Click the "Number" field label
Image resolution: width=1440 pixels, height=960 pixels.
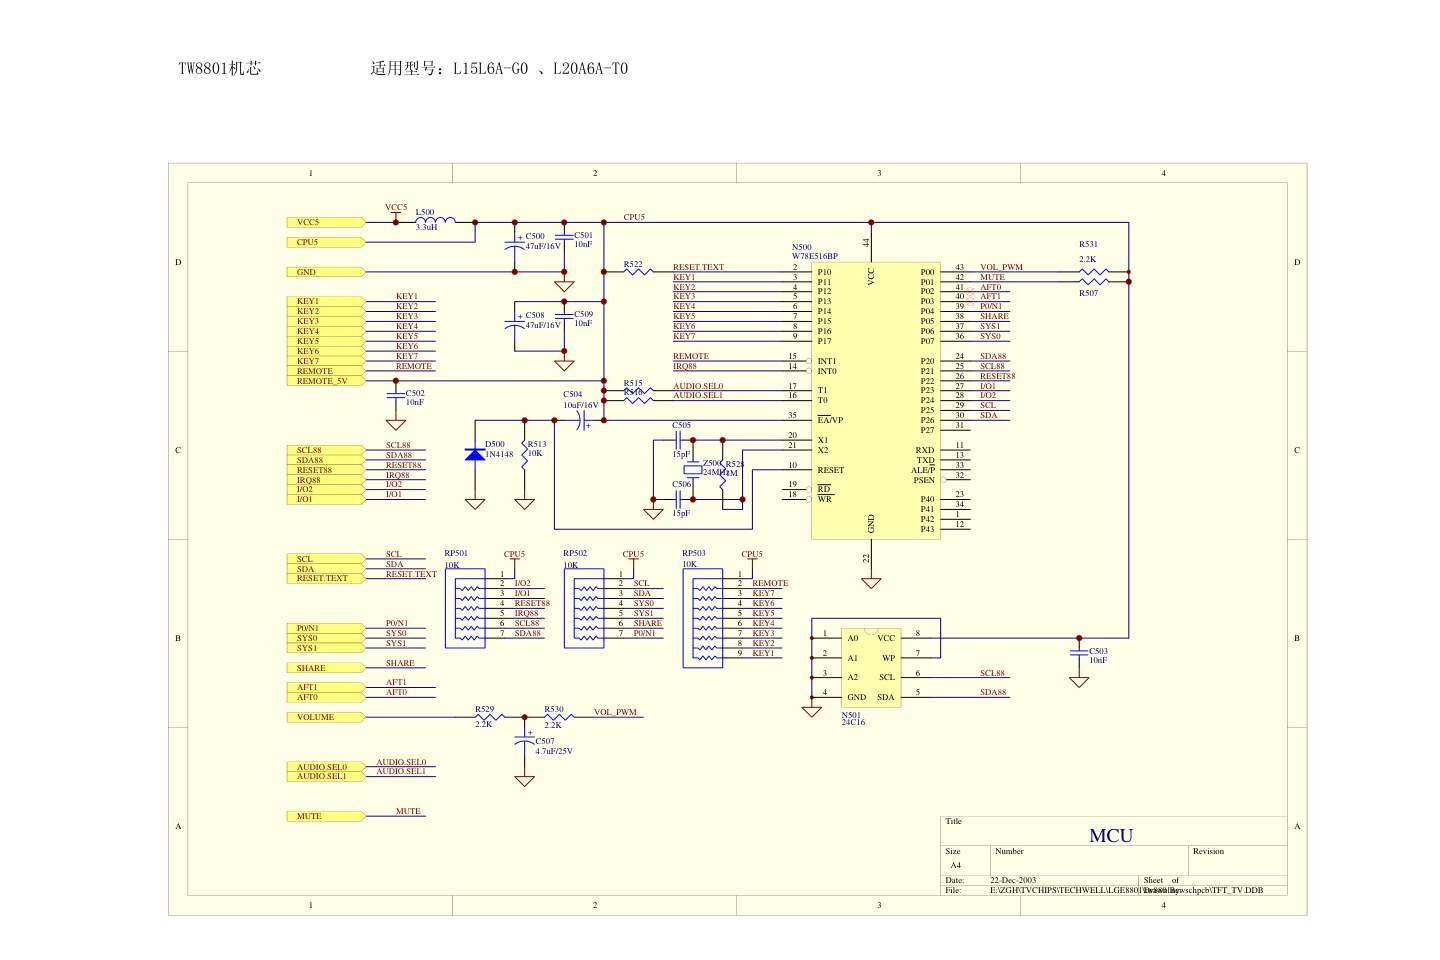click(1009, 852)
